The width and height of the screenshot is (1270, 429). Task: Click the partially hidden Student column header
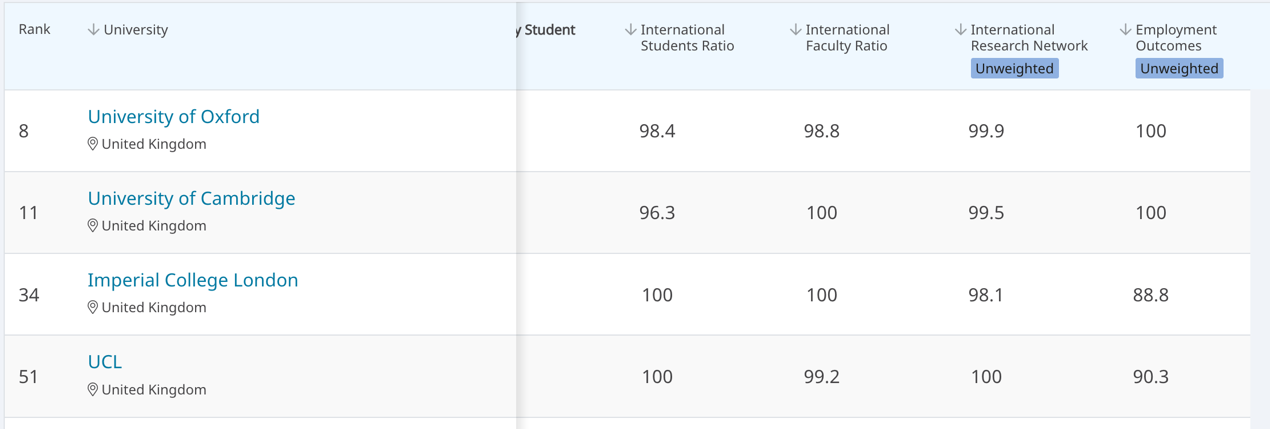(x=546, y=30)
